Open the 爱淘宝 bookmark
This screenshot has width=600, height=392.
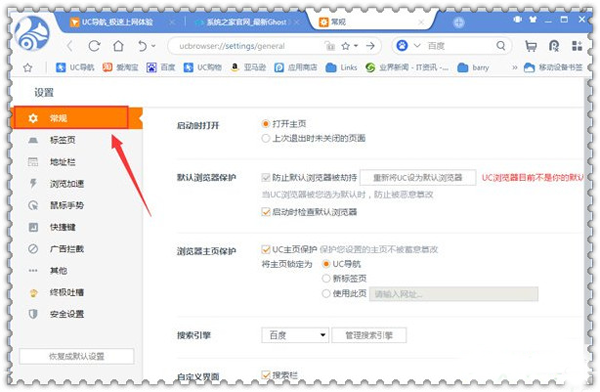pyautogui.click(x=120, y=67)
